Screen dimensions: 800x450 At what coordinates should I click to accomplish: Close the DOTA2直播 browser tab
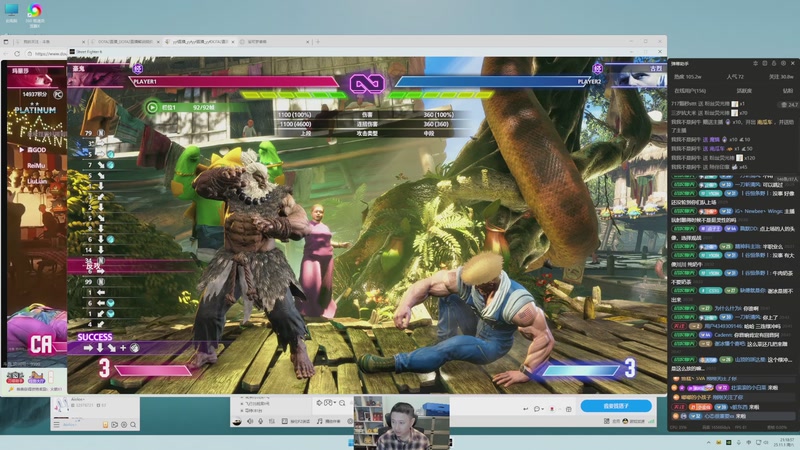[158, 42]
